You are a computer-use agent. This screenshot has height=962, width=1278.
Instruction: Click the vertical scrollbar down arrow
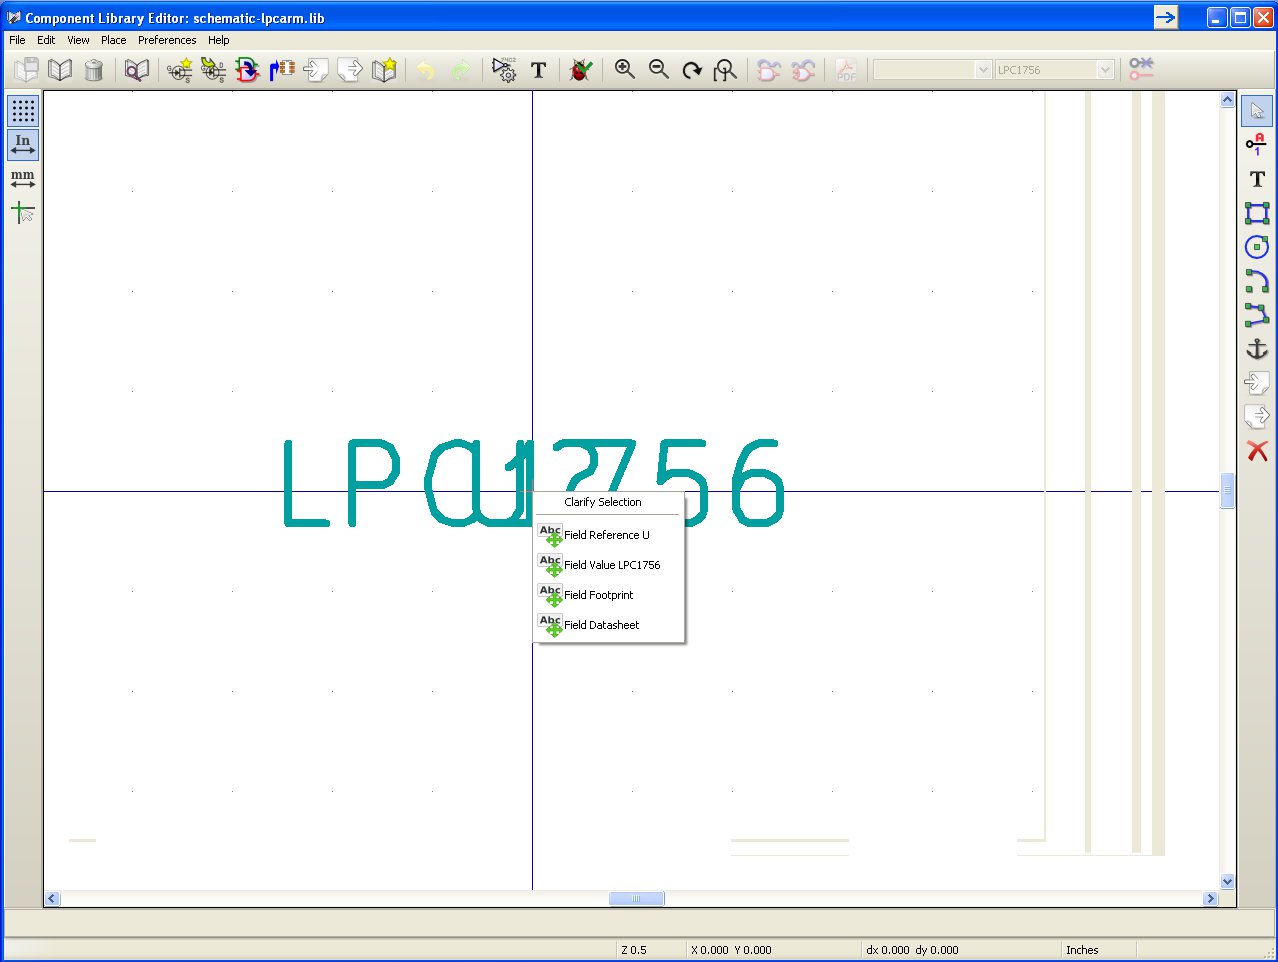pyautogui.click(x=1228, y=882)
